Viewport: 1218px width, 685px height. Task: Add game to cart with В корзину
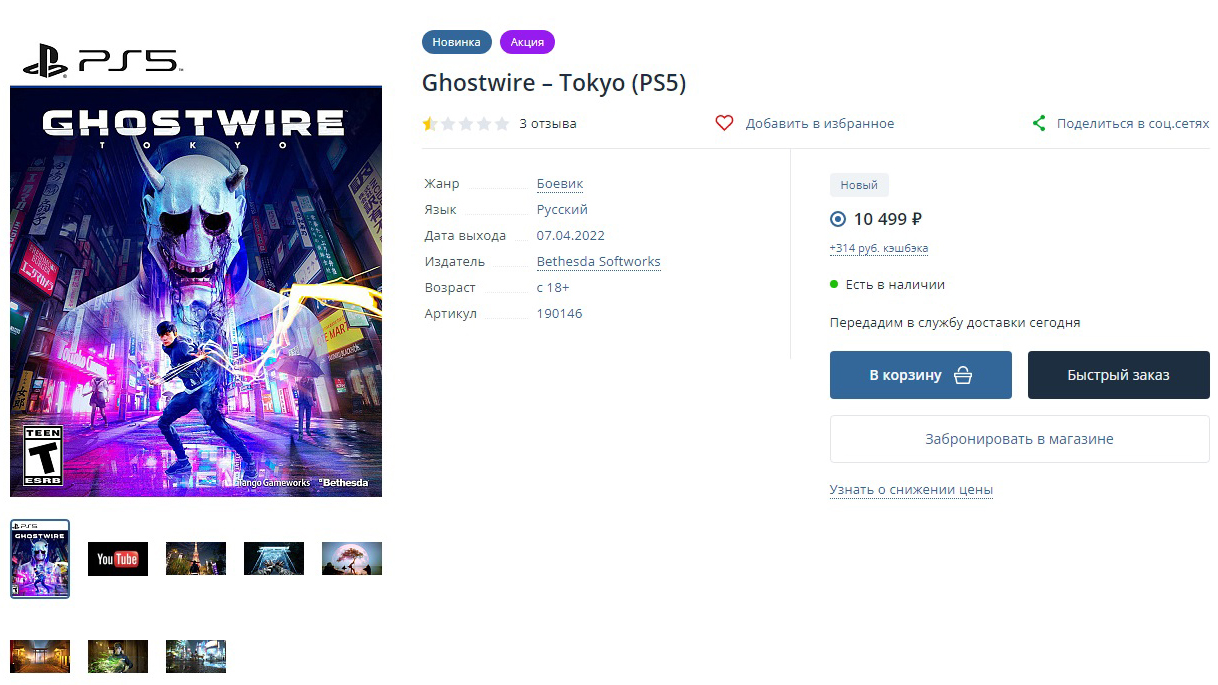(920, 375)
